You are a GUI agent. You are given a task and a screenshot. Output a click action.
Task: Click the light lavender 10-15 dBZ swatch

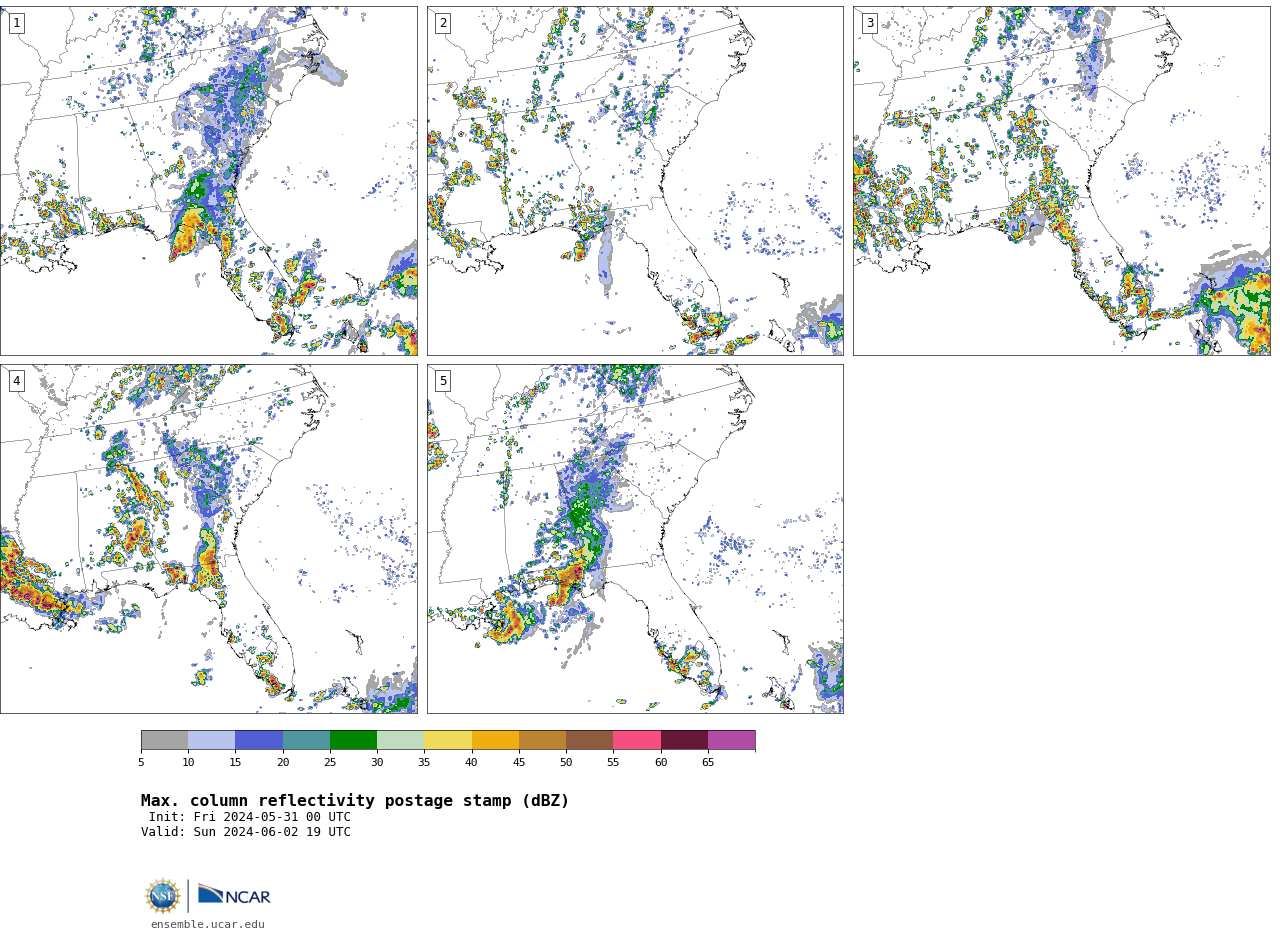[211, 740]
